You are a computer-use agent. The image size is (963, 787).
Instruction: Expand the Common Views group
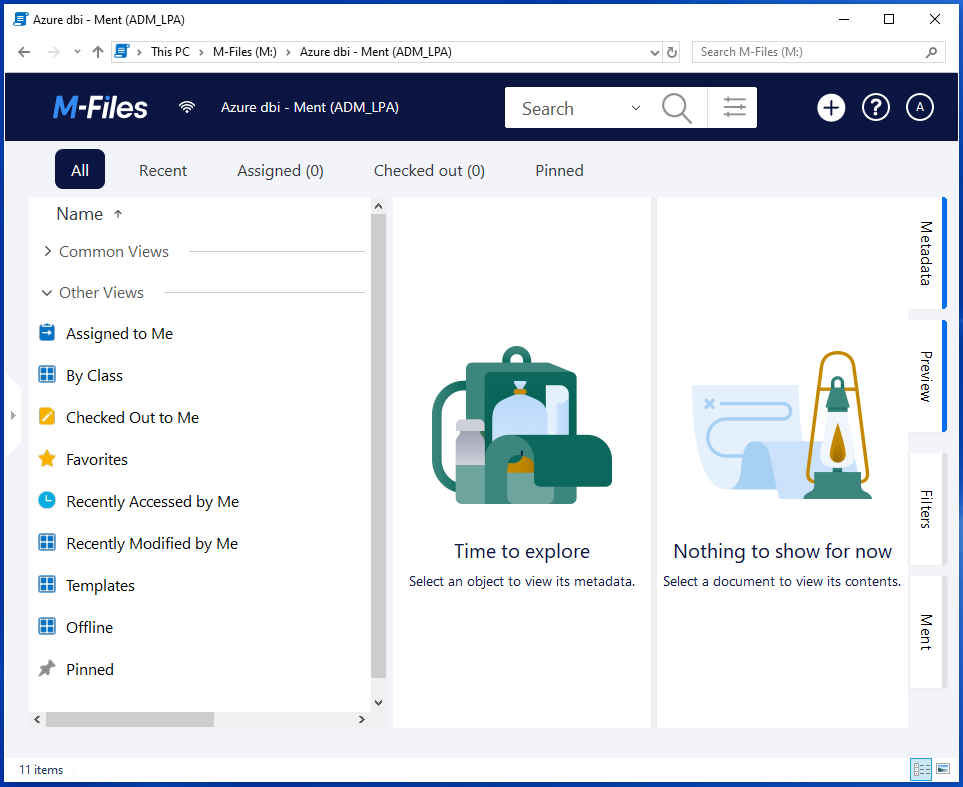(x=47, y=251)
